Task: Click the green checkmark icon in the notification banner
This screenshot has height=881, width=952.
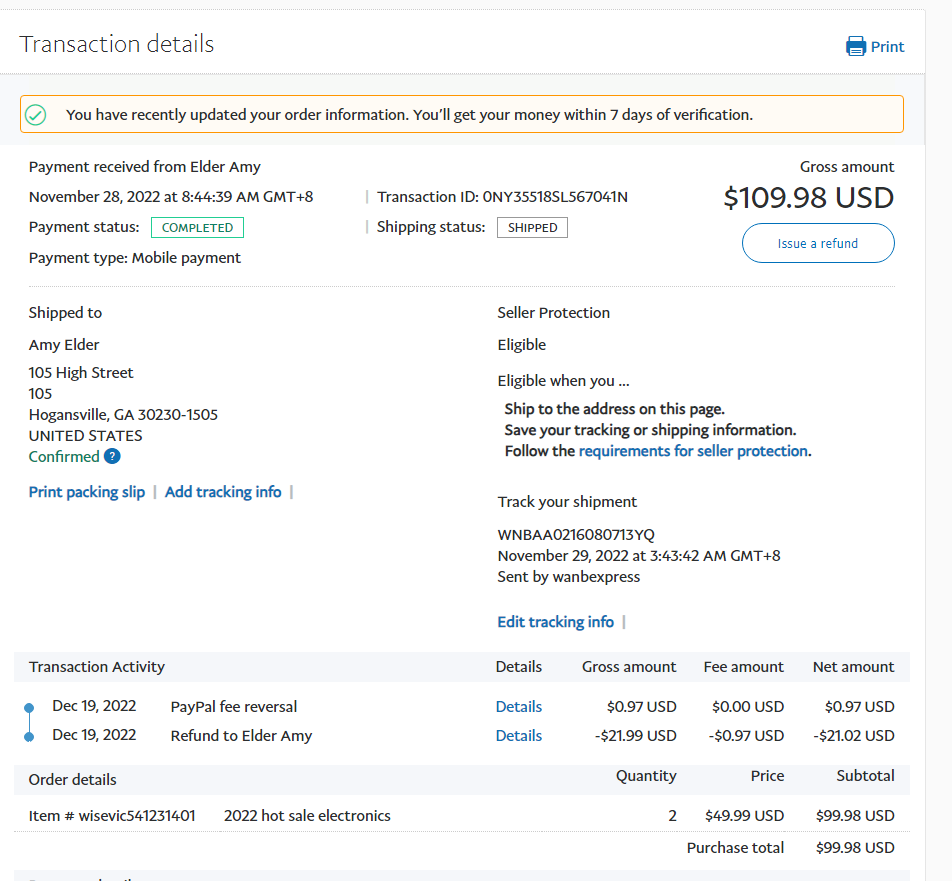Action: (x=36, y=115)
